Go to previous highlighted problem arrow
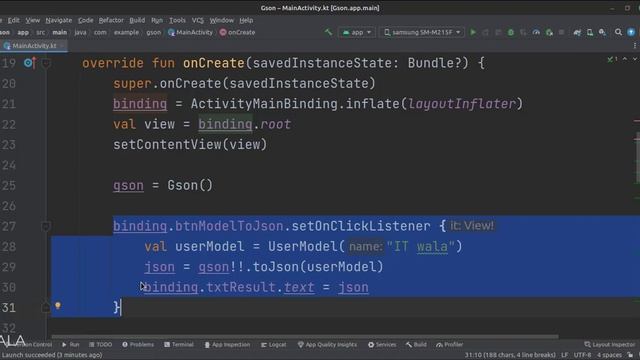 [x=624, y=59]
